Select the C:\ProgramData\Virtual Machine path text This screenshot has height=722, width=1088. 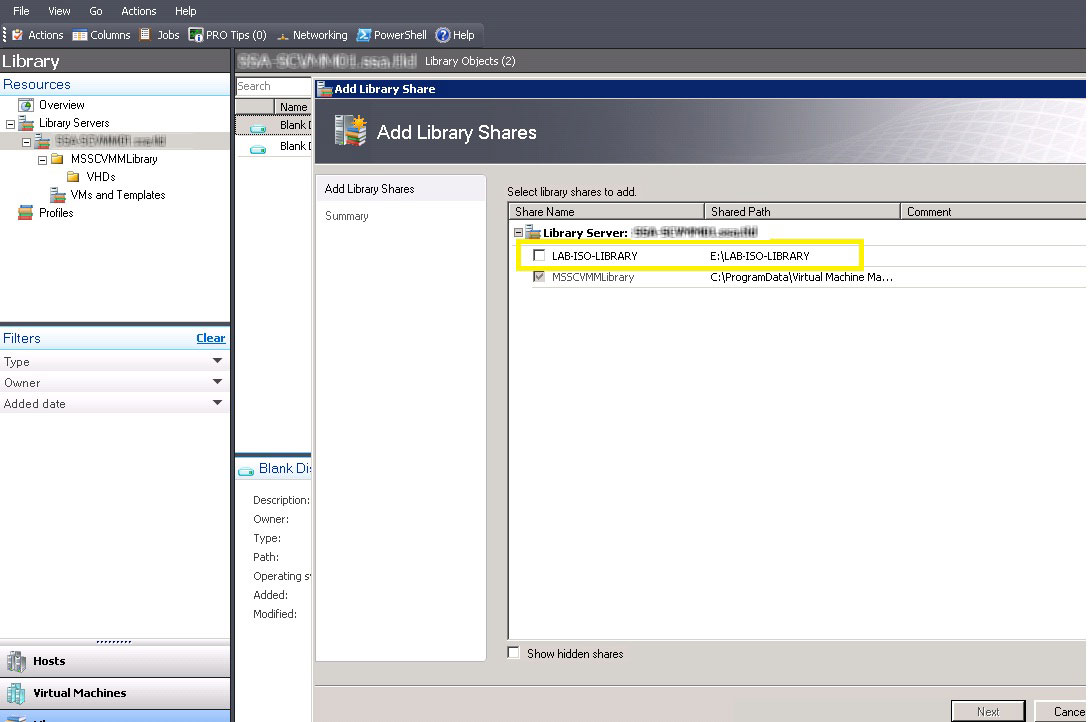click(801, 277)
